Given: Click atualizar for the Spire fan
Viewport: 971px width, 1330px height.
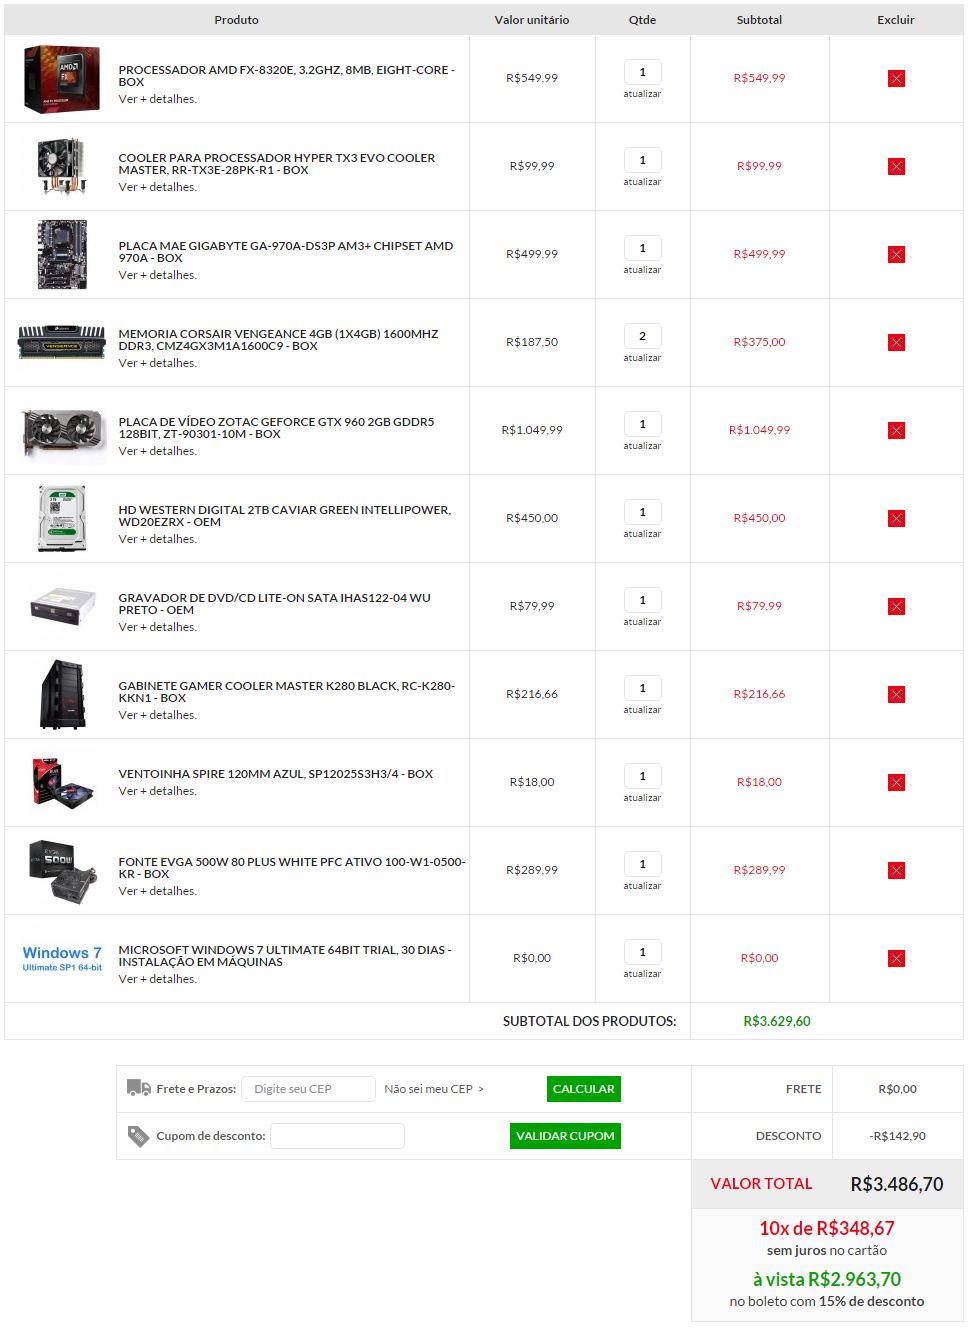Looking at the screenshot, I should click(642, 798).
